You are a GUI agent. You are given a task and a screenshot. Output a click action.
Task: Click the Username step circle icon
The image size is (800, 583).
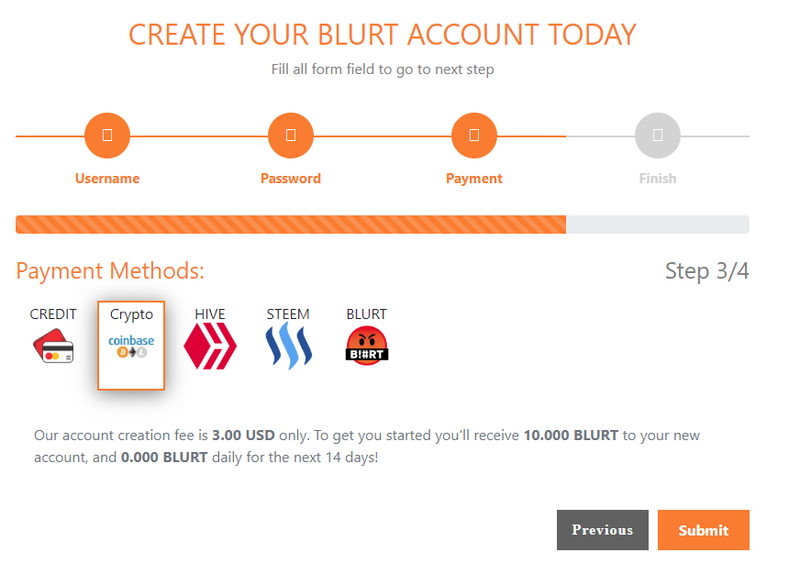click(x=107, y=135)
